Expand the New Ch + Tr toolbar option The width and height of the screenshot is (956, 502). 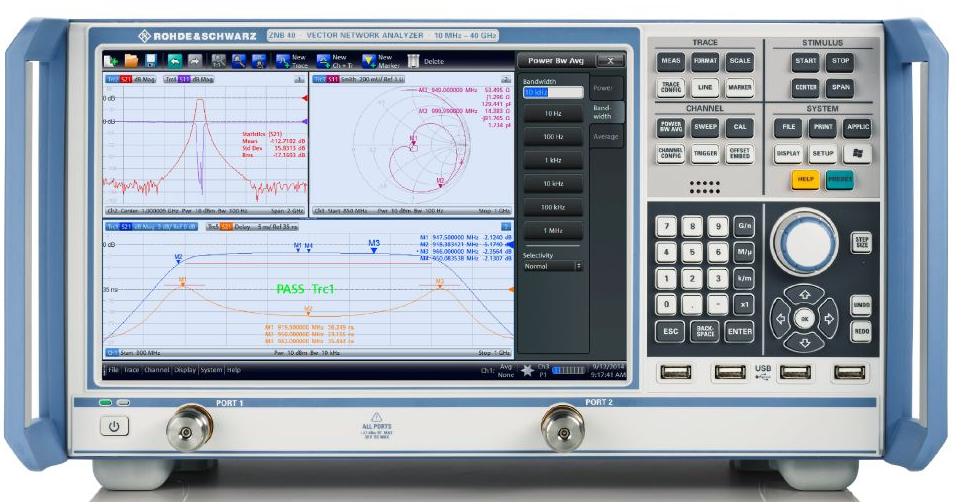(x=325, y=61)
